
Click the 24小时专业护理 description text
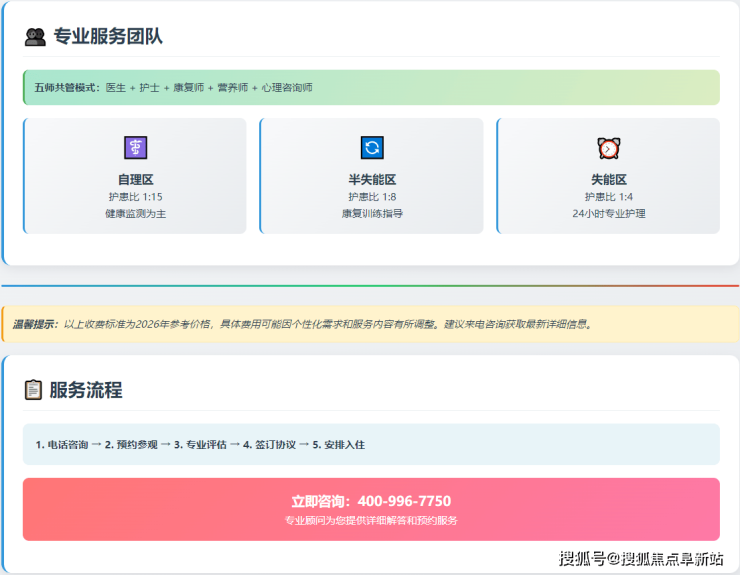(608, 214)
